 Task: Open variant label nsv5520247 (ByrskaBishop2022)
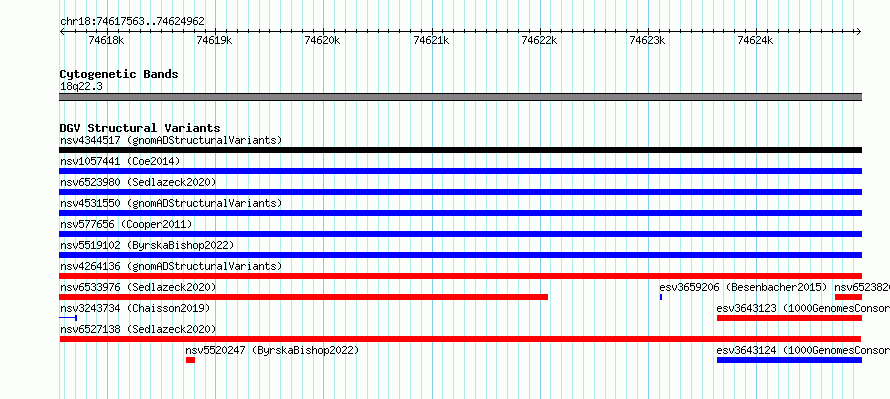point(272,350)
